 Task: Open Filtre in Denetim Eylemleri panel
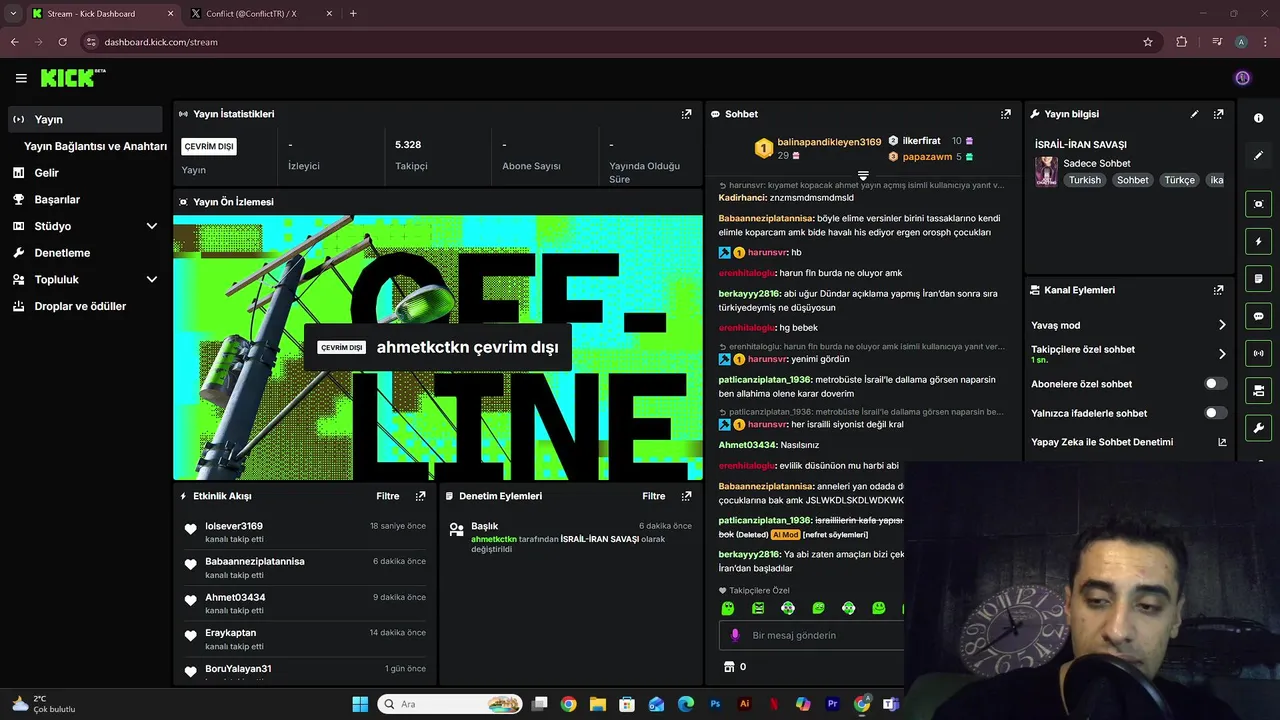654,496
